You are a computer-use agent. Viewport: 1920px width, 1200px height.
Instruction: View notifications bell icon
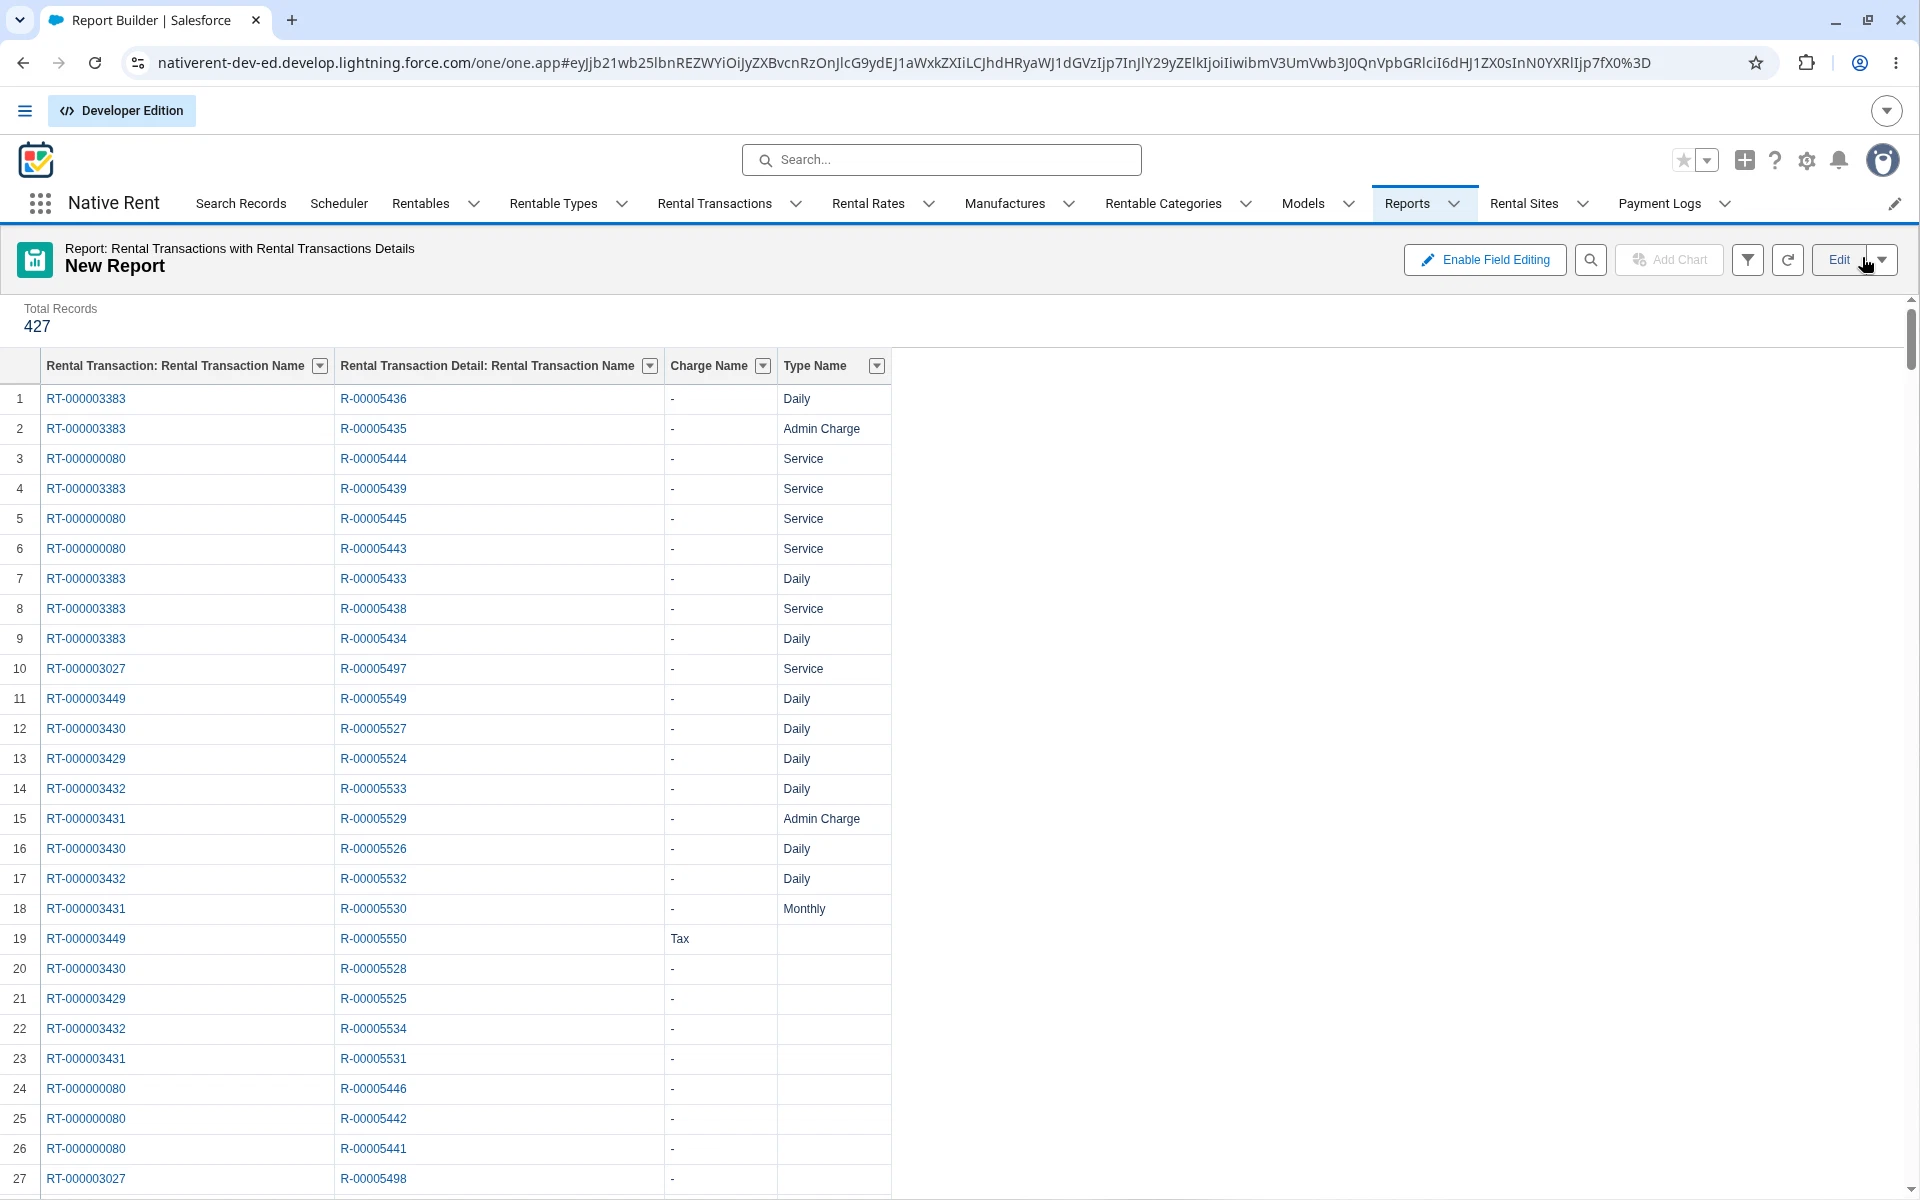click(1839, 161)
